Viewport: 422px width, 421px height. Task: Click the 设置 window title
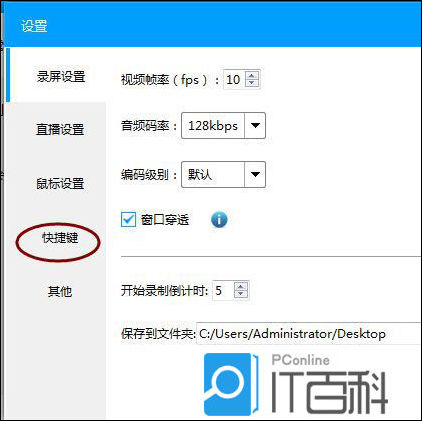point(34,26)
